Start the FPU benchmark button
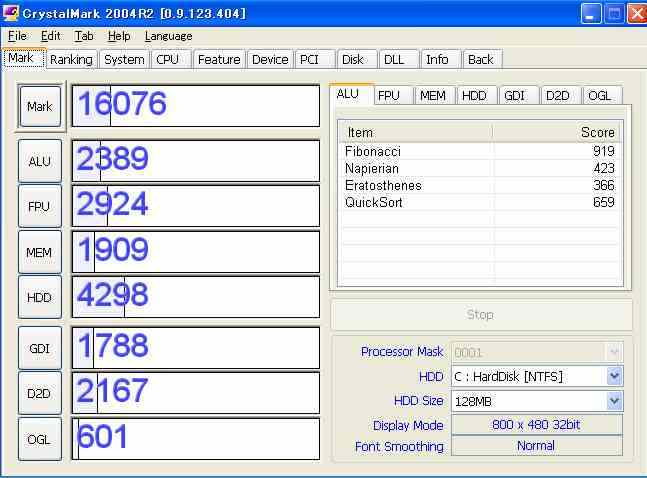 (x=40, y=206)
